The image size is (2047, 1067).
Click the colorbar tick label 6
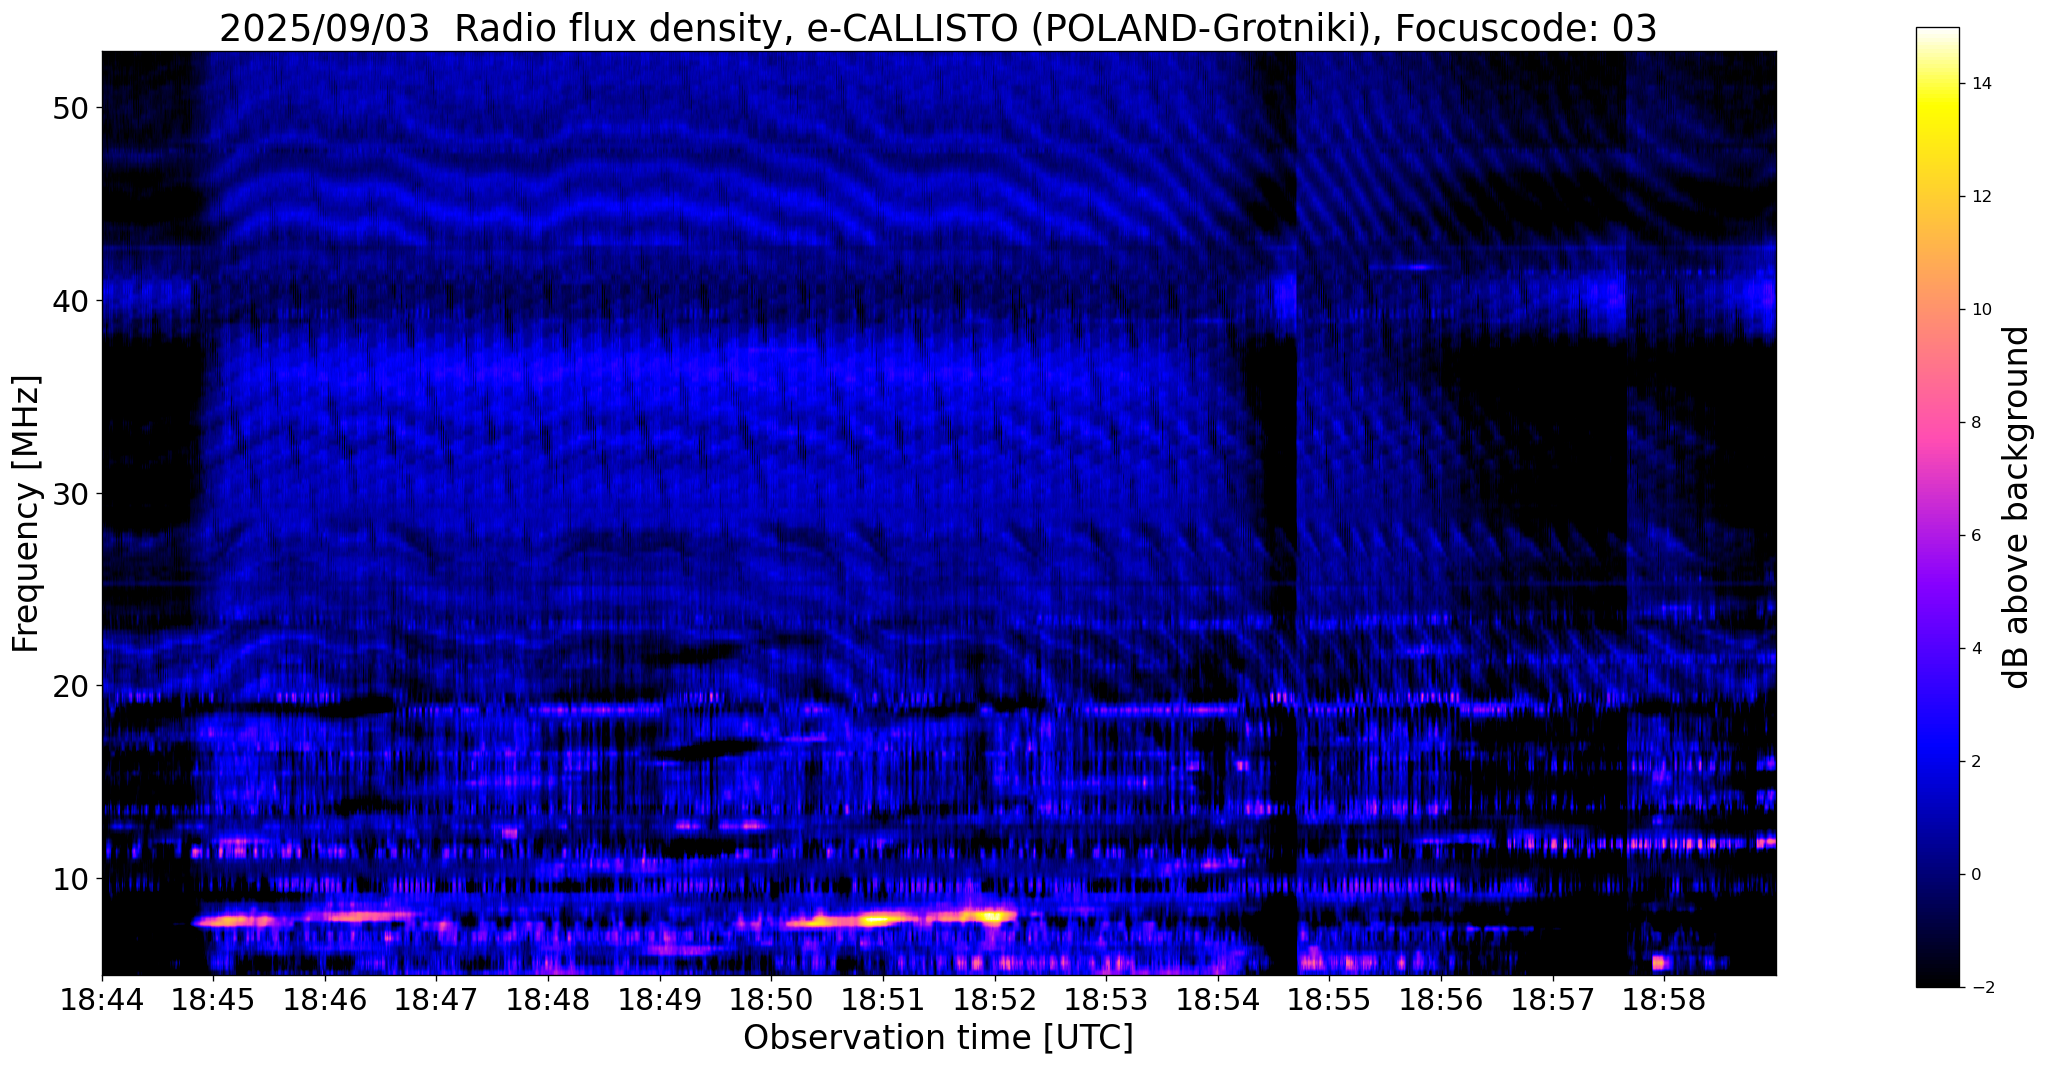pos(1976,536)
